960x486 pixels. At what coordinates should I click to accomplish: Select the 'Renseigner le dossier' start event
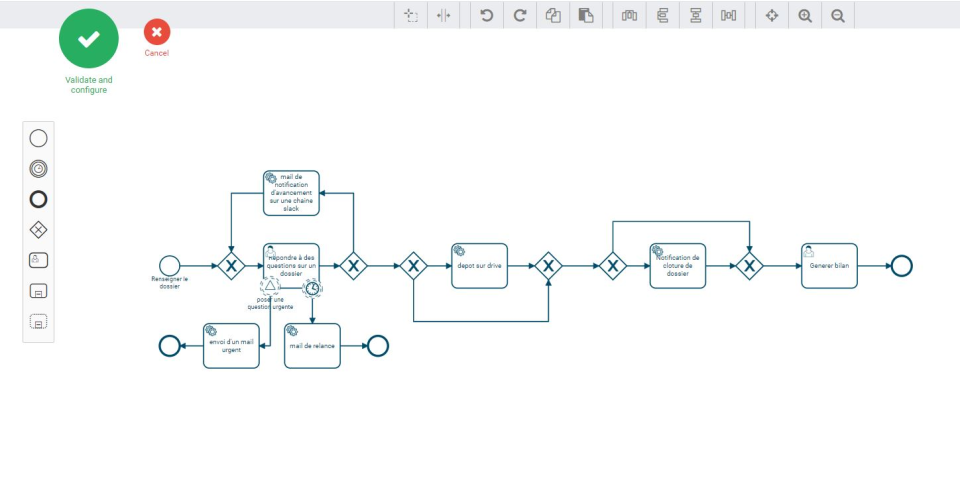[x=170, y=266]
